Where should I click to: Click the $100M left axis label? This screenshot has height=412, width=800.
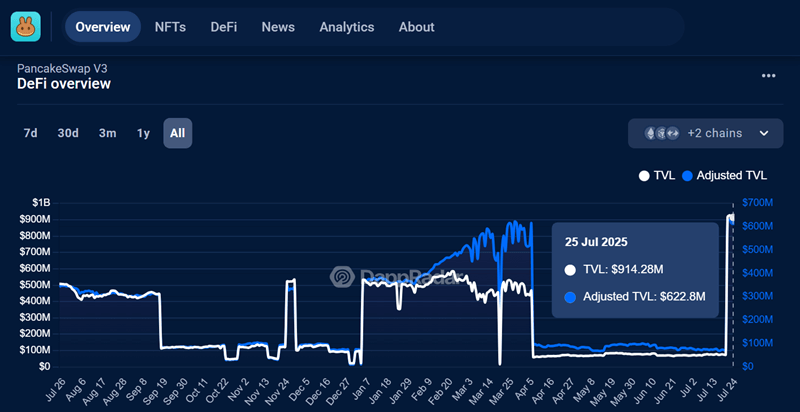pos(36,351)
